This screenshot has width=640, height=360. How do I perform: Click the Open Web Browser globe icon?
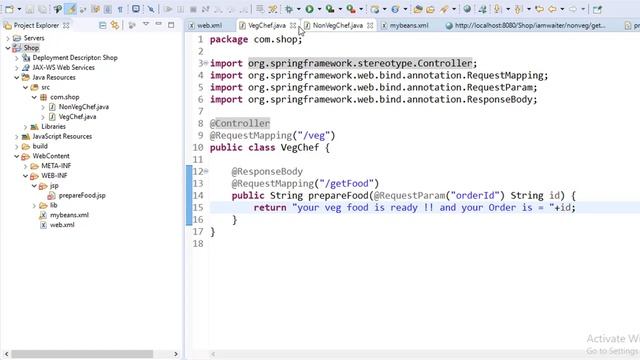click(x=467, y=9)
